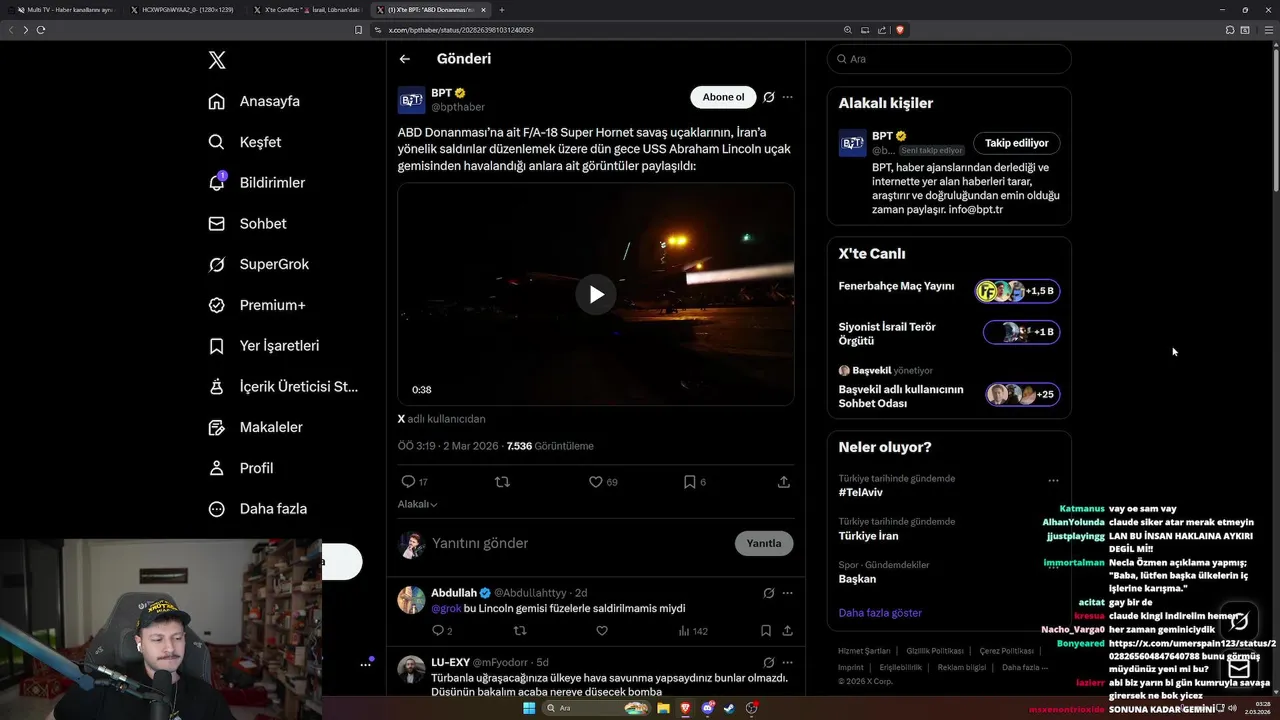Open Daha fazla menu in sidebar
Screen dimensions: 1280x720
coord(259,509)
